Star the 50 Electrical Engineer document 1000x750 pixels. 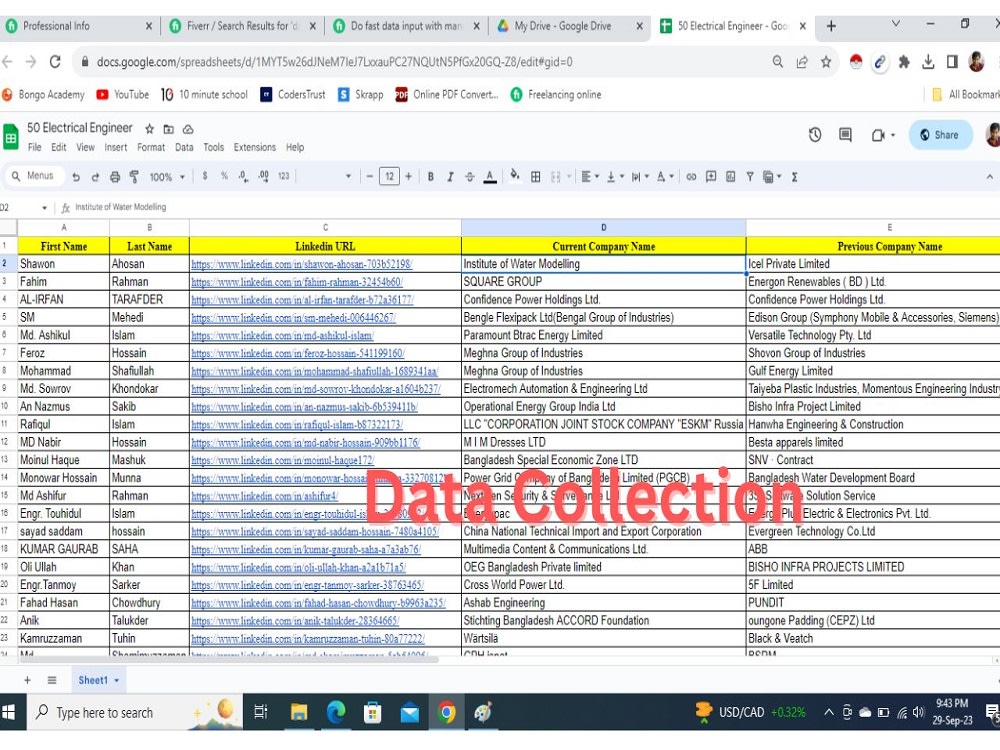point(149,129)
